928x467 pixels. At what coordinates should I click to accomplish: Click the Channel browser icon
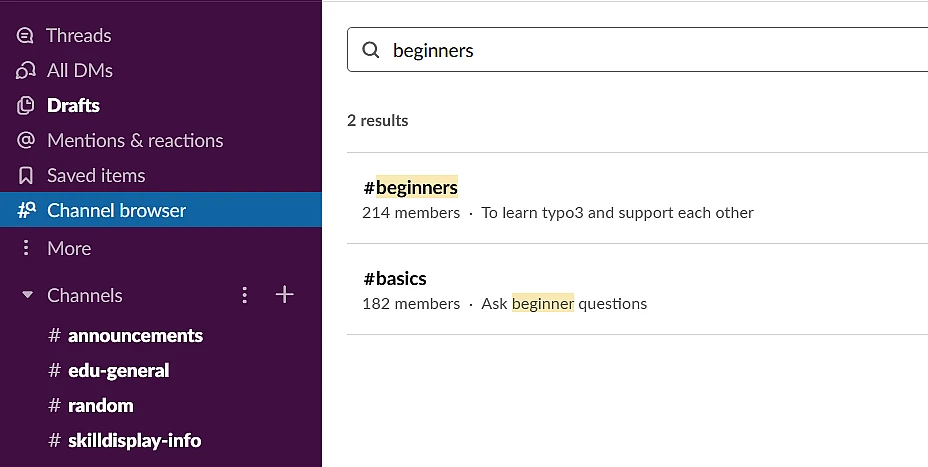click(x=26, y=211)
